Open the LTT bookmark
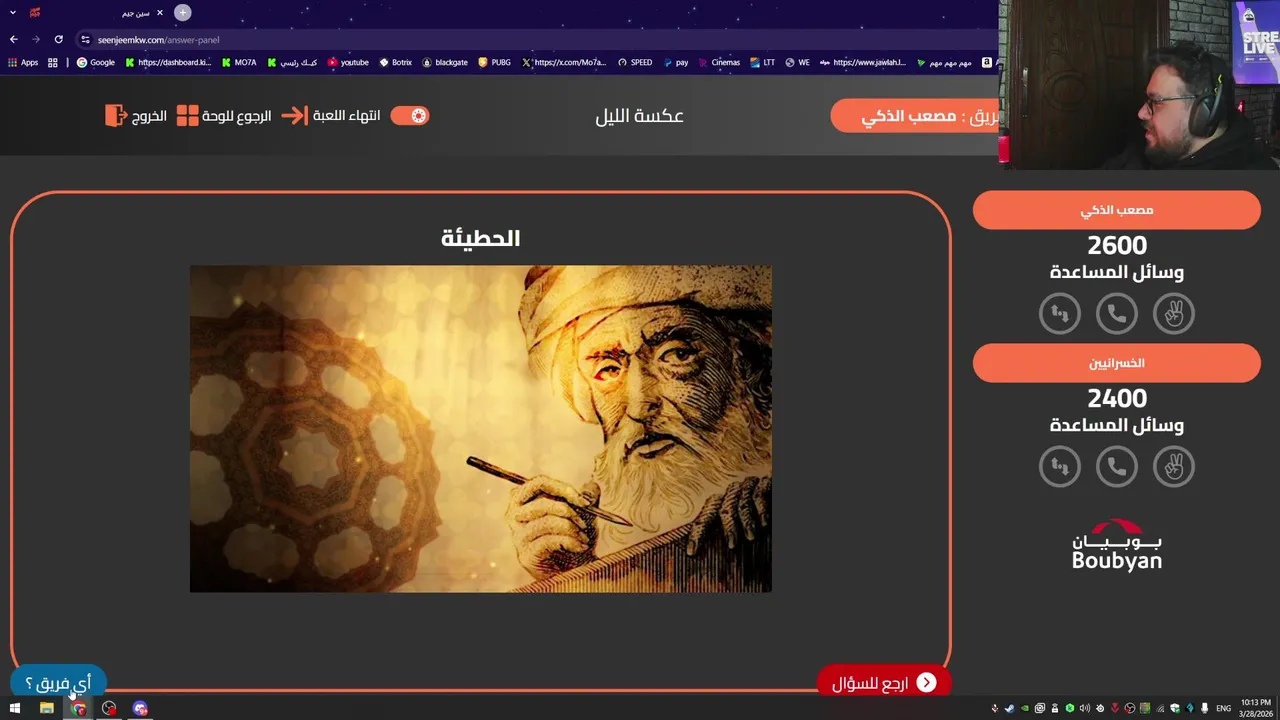Viewport: 1280px width, 720px height. pyautogui.click(x=762, y=62)
